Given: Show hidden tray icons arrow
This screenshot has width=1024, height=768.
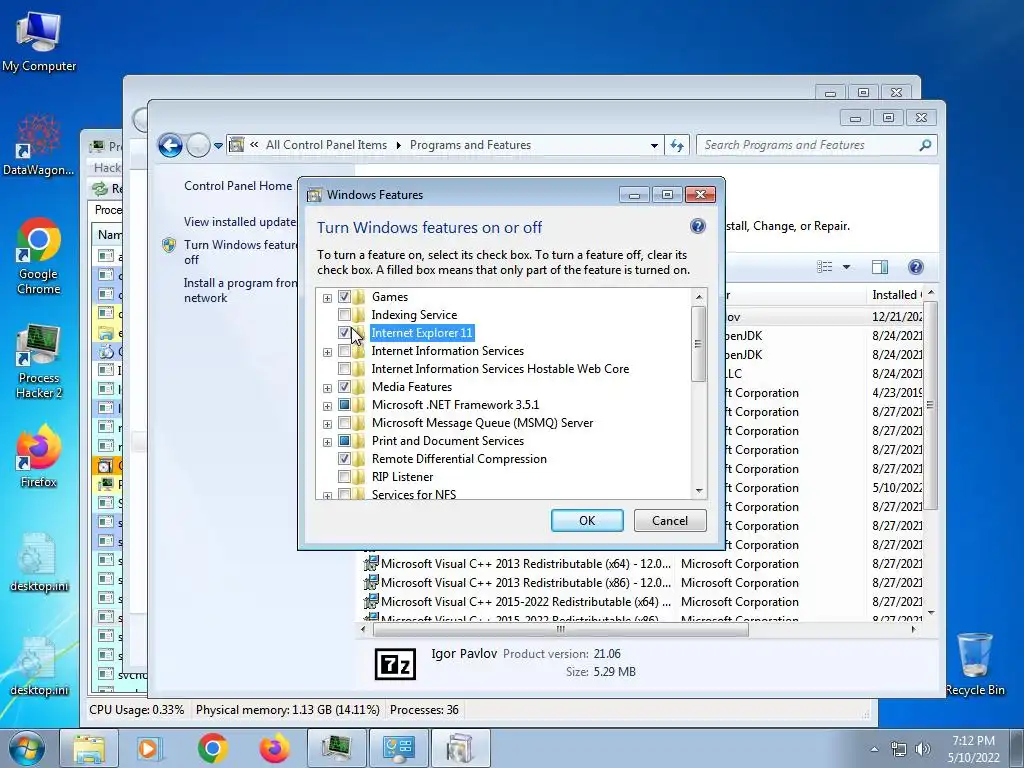Looking at the screenshot, I should [x=874, y=749].
